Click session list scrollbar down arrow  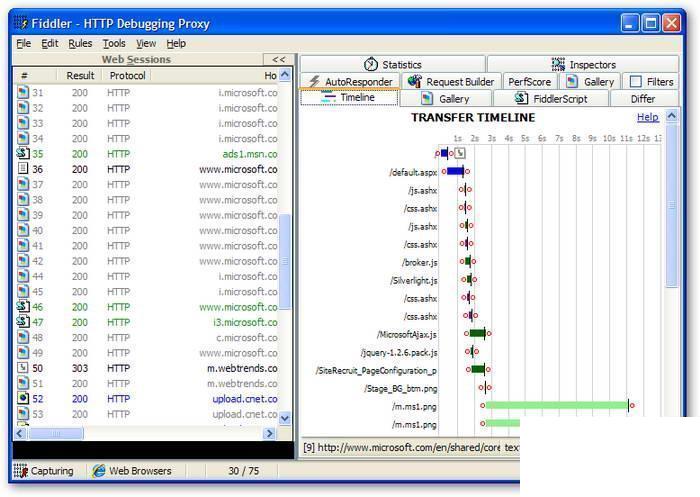(x=284, y=418)
